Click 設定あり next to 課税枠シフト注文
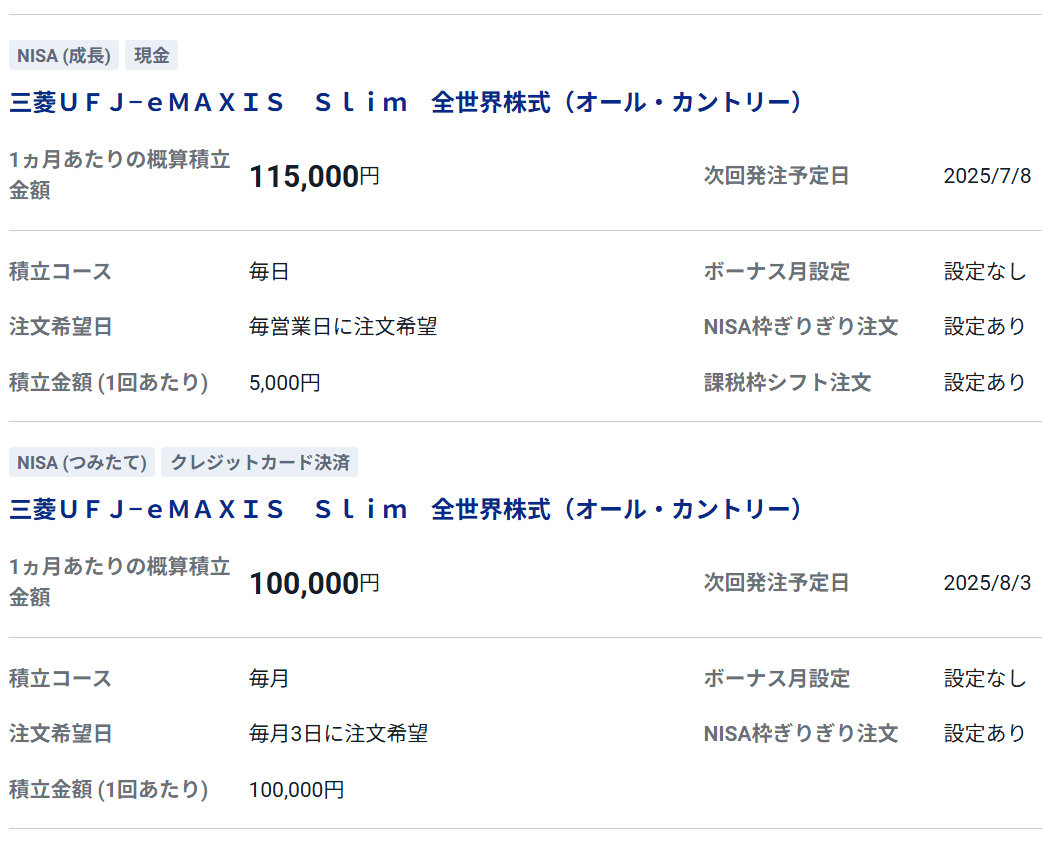 [986, 383]
